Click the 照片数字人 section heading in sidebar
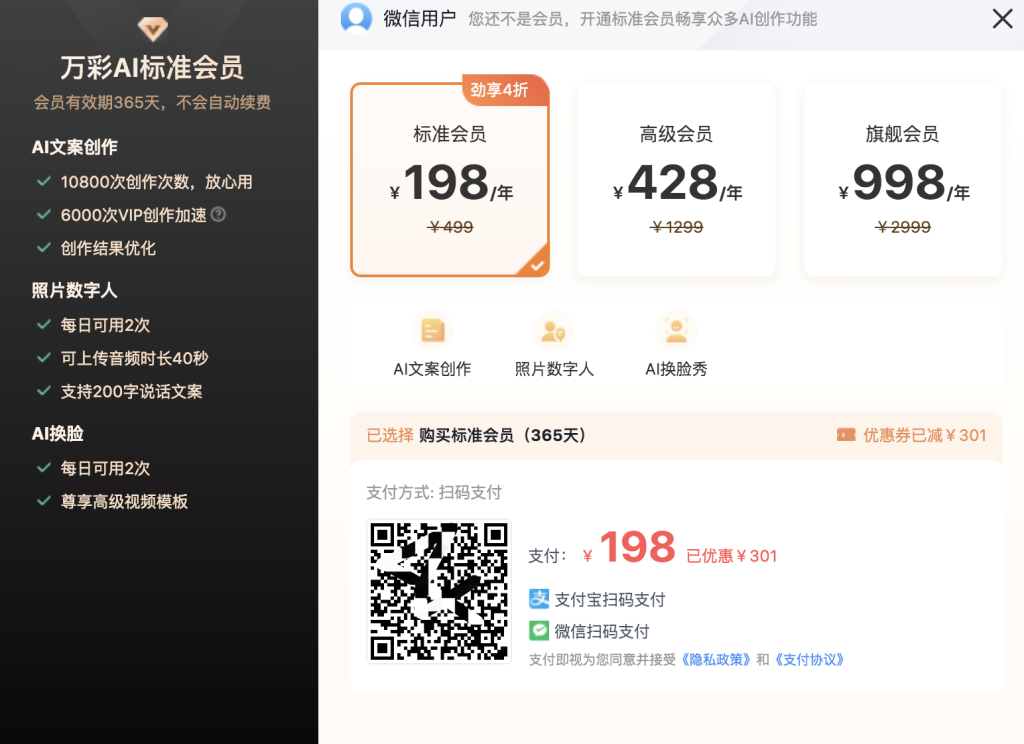This screenshot has width=1024, height=744. 74,291
